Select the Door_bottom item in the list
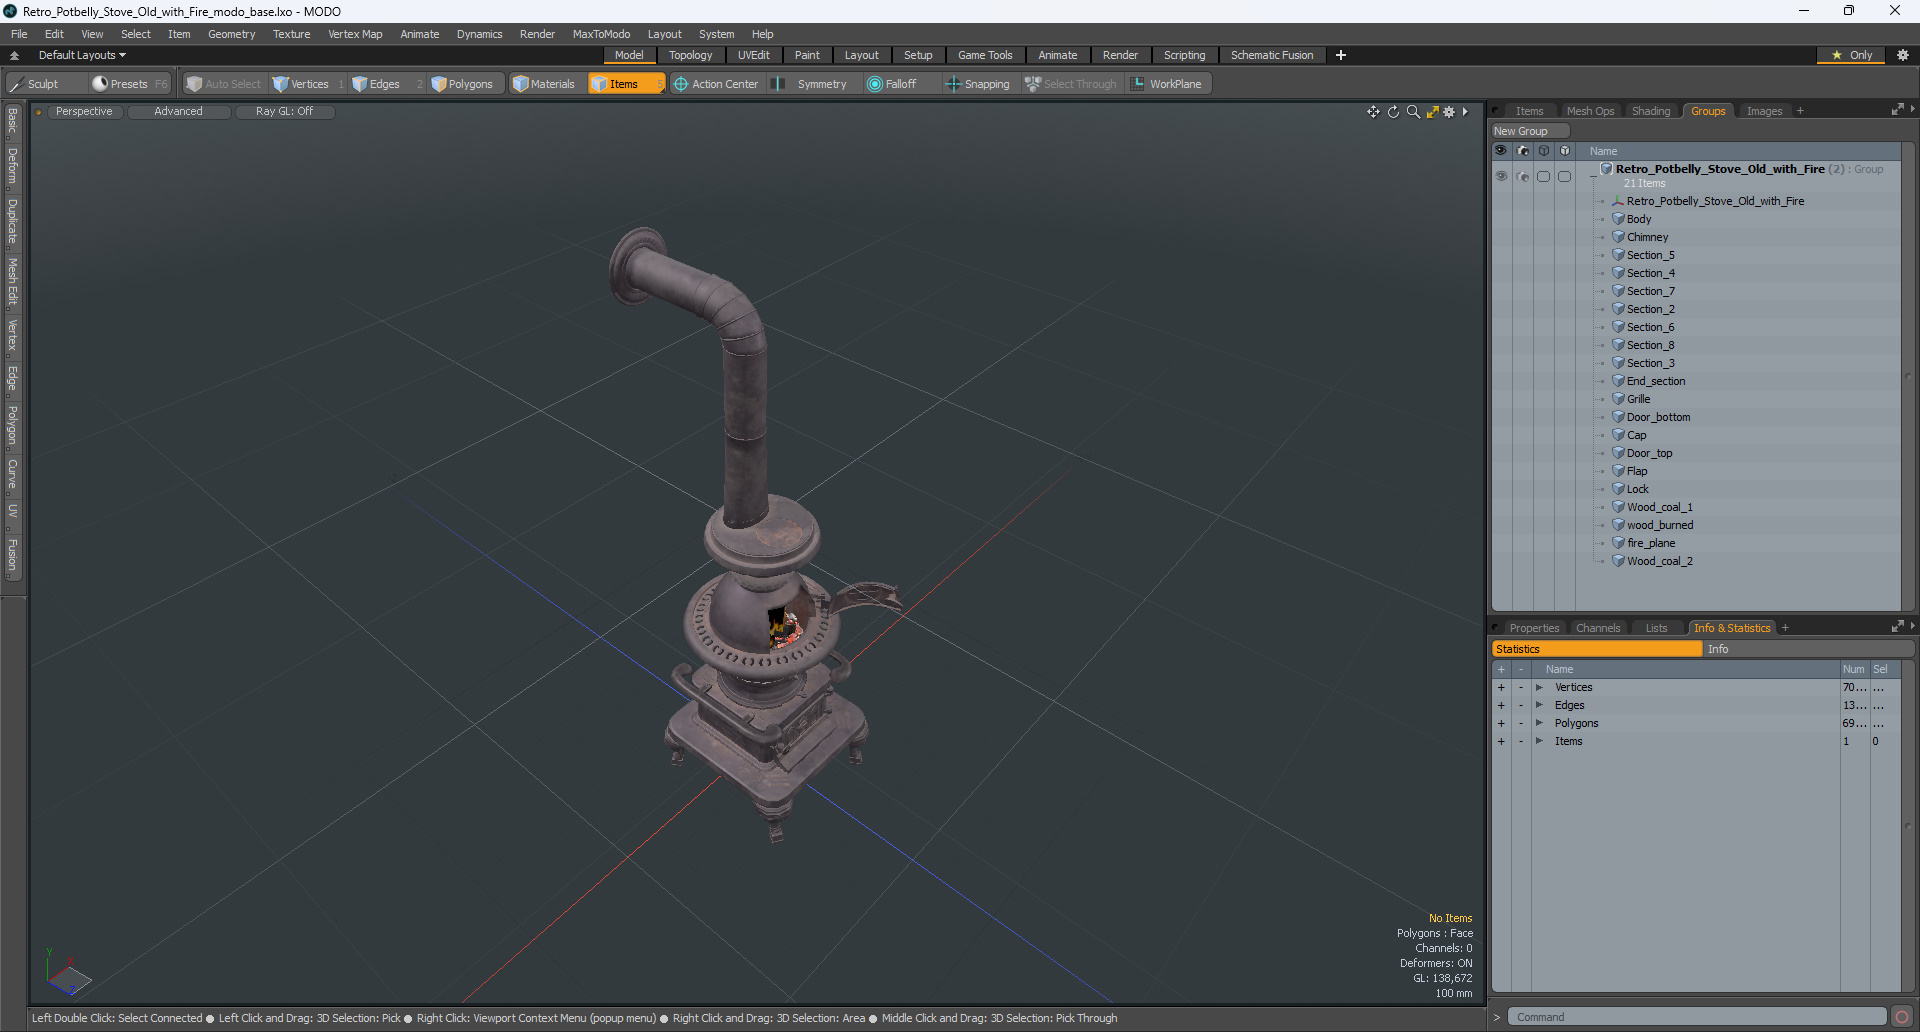1920x1032 pixels. pyautogui.click(x=1658, y=417)
